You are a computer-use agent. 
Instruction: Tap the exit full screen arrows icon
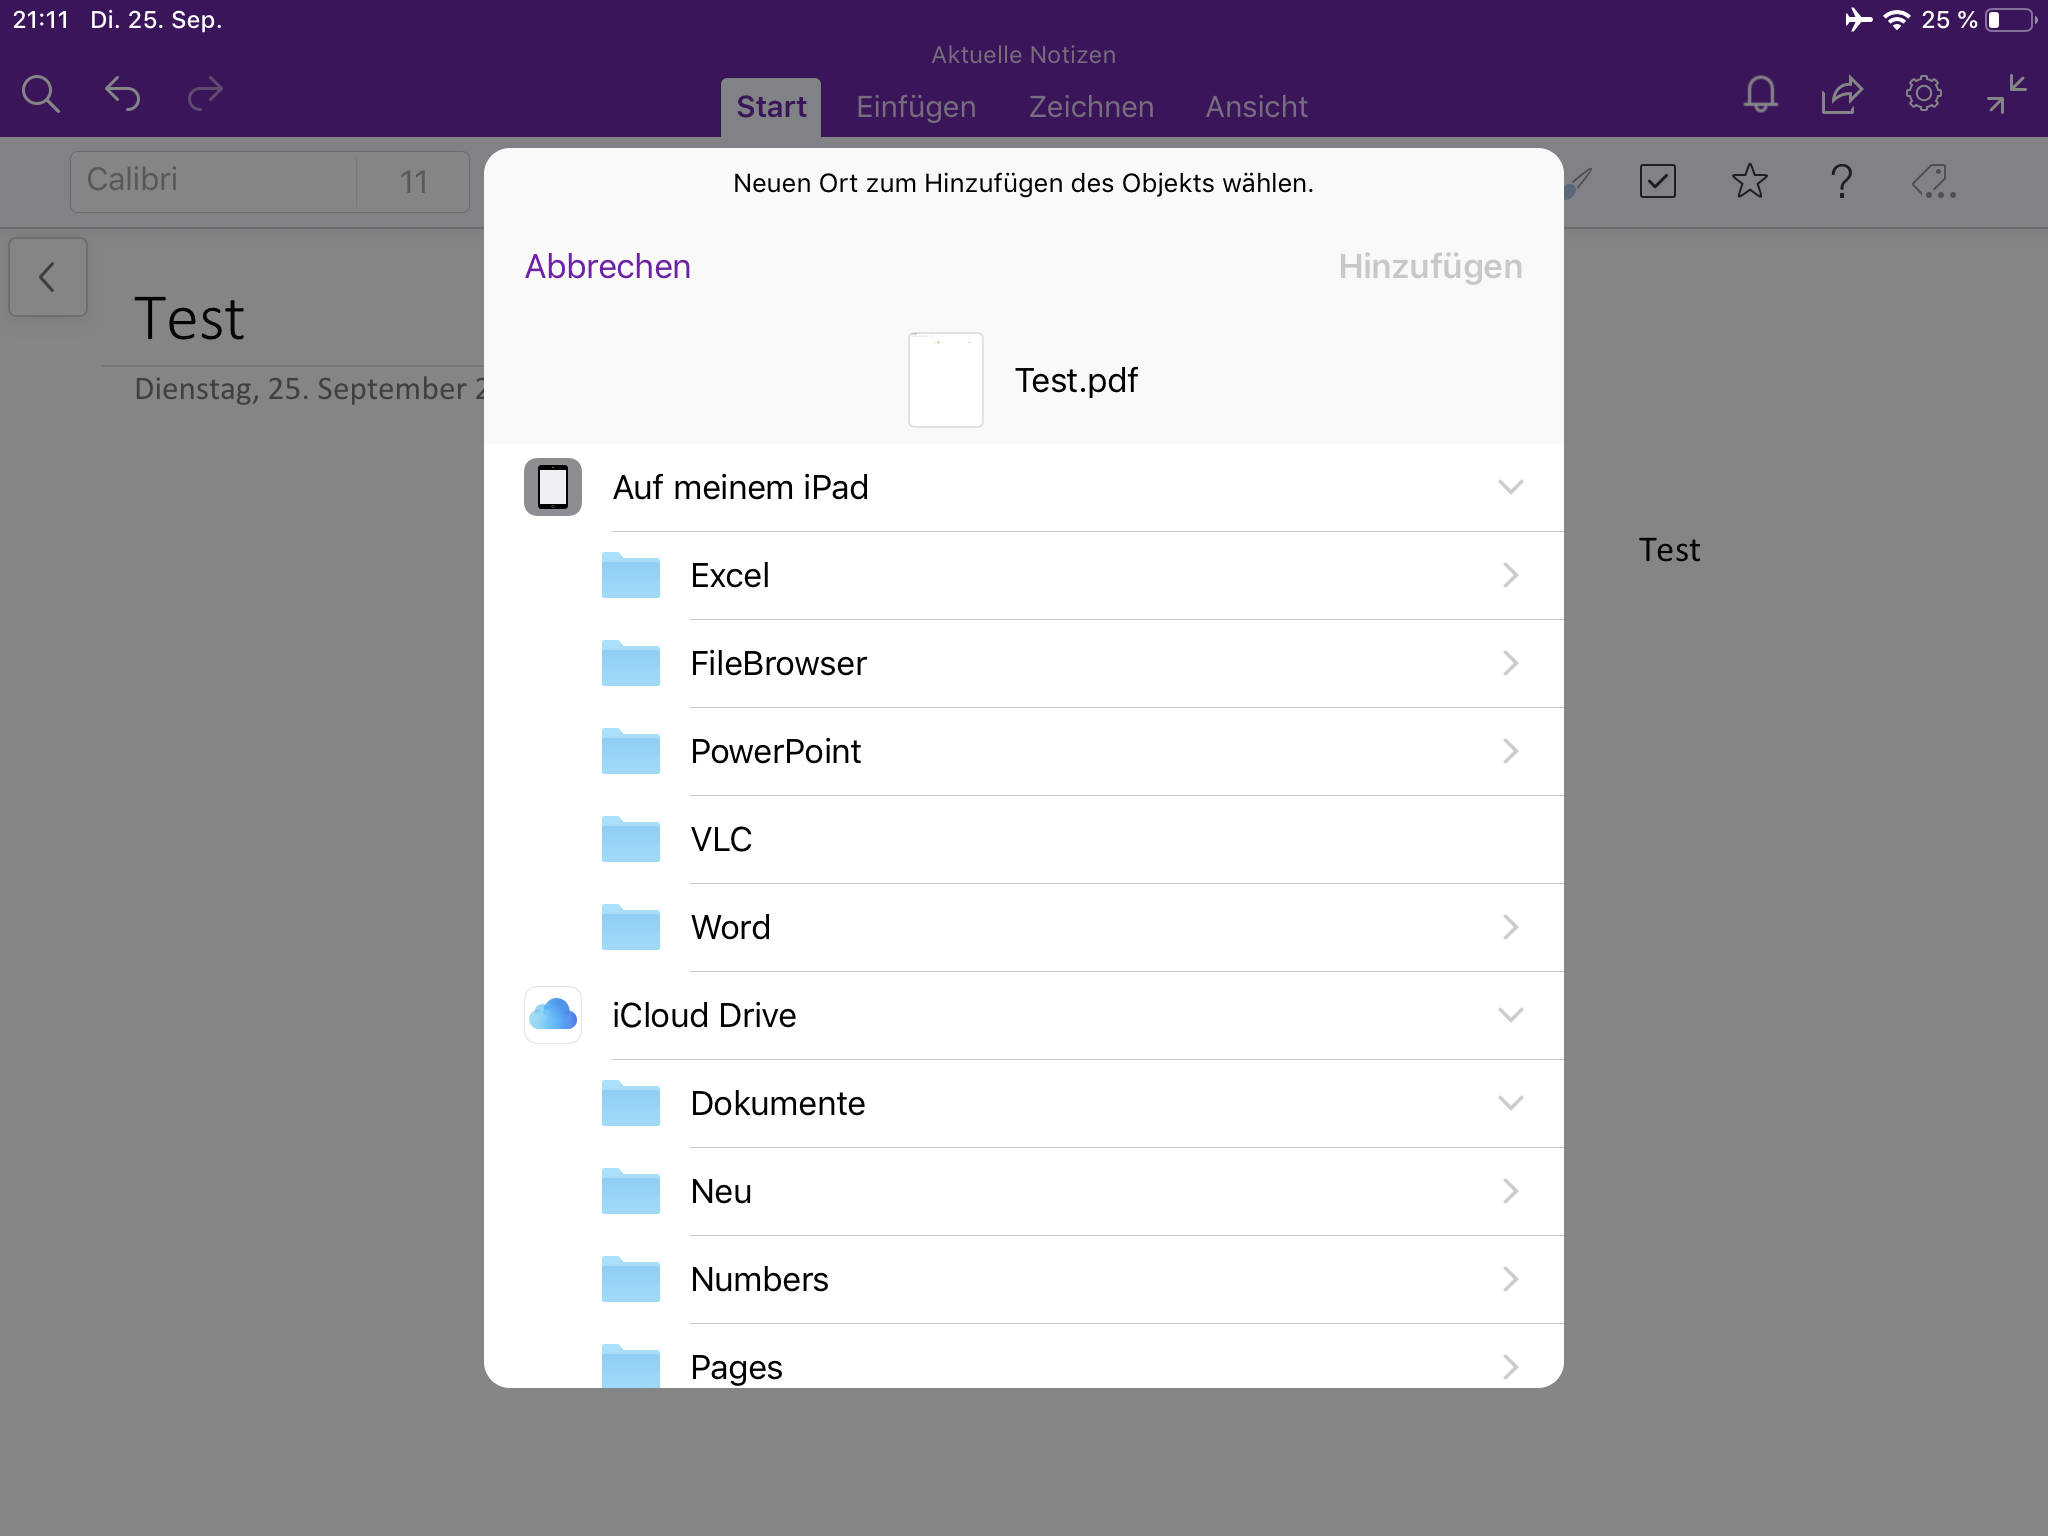point(2006,94)
